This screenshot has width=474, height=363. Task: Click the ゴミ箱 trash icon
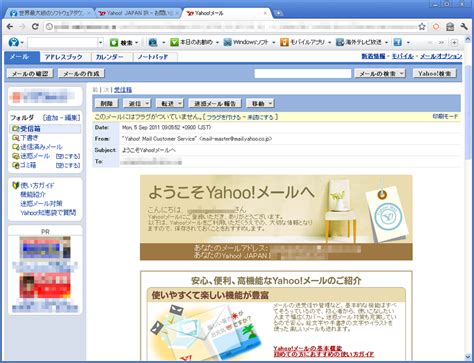pos(15,165)
